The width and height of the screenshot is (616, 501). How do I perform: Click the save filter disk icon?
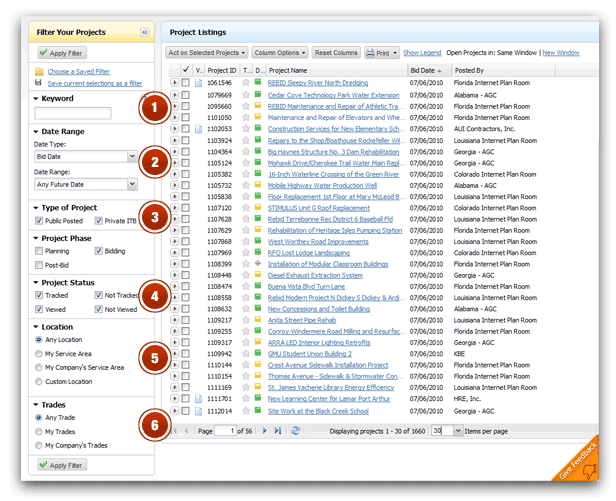38,83
